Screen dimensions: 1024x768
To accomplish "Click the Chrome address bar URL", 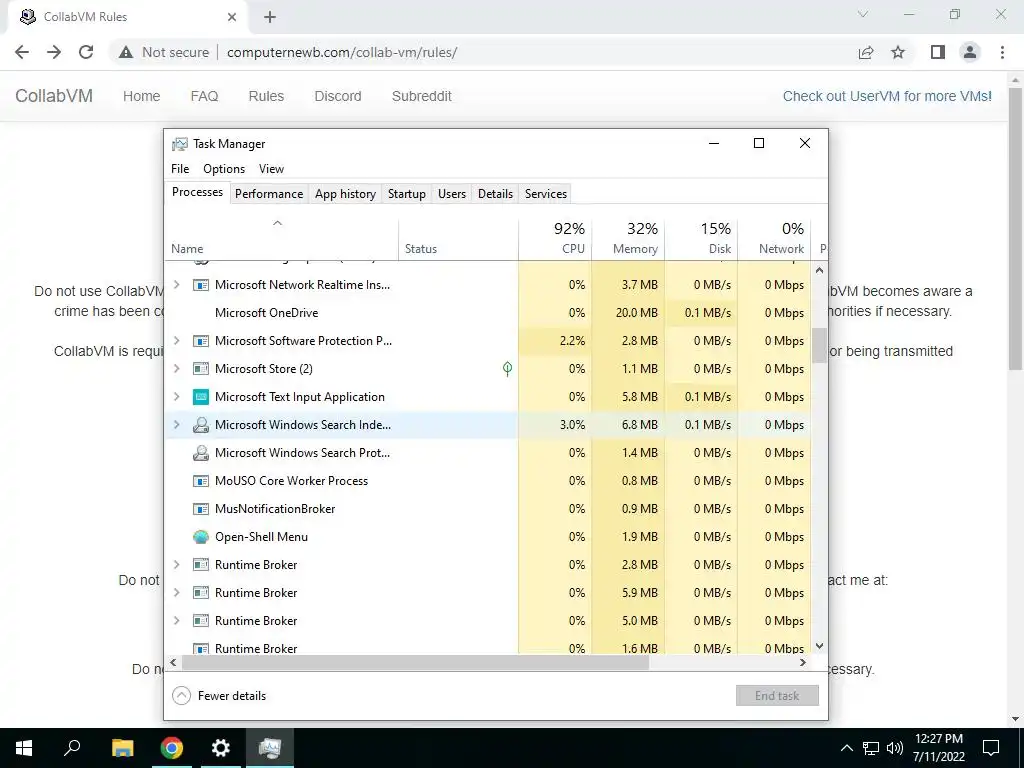I will click(x=342, y=52).
